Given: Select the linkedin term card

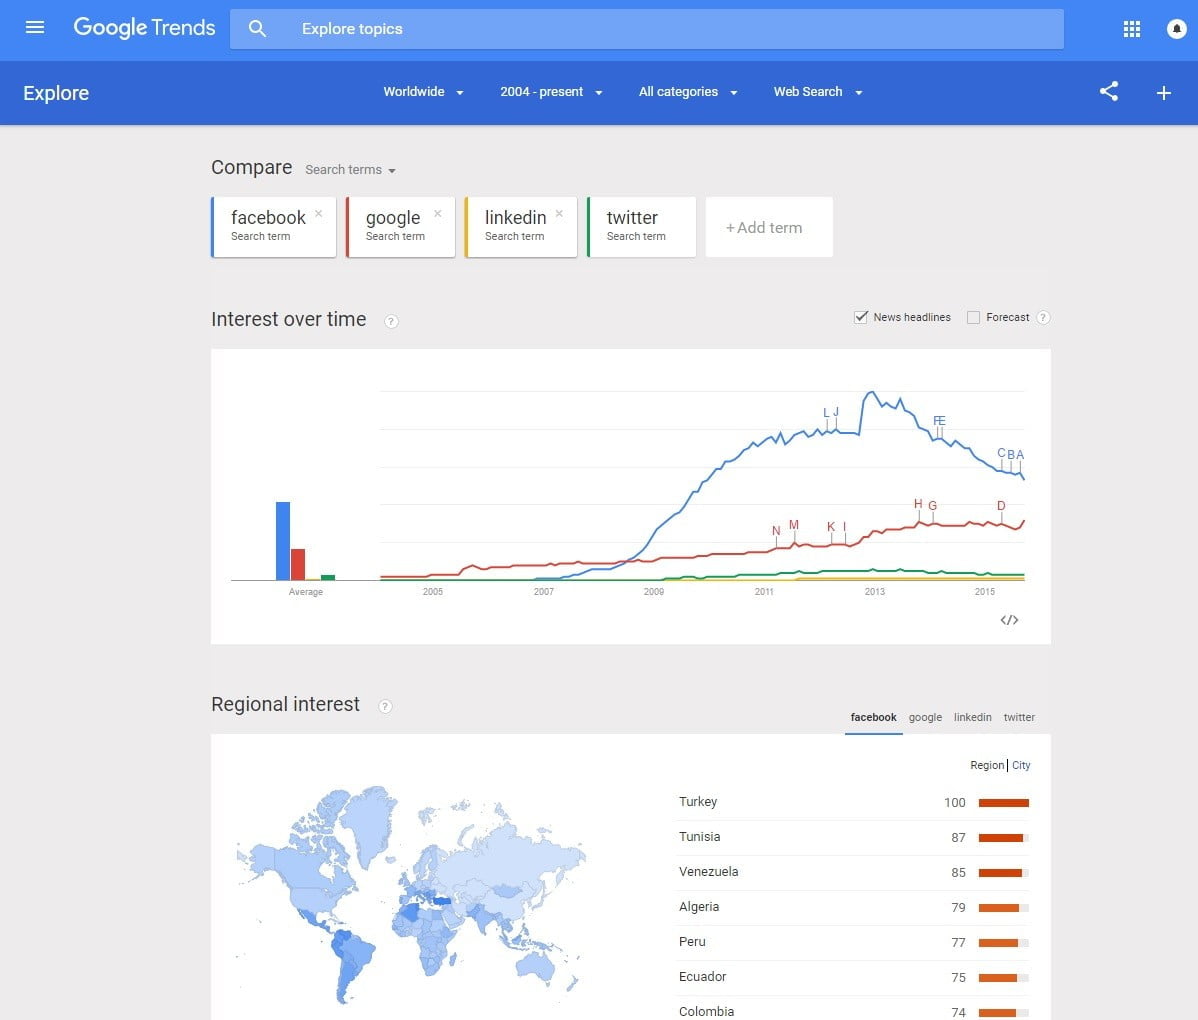Looking at the screenshot, I should click(520, 227).
